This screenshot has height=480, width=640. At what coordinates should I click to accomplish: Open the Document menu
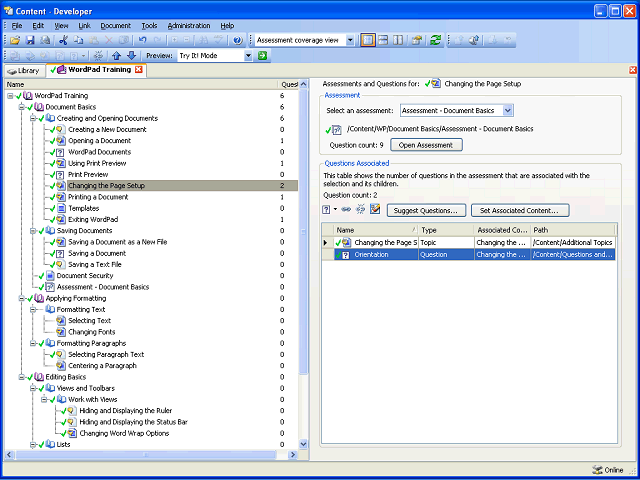click(x=116, y=26)
